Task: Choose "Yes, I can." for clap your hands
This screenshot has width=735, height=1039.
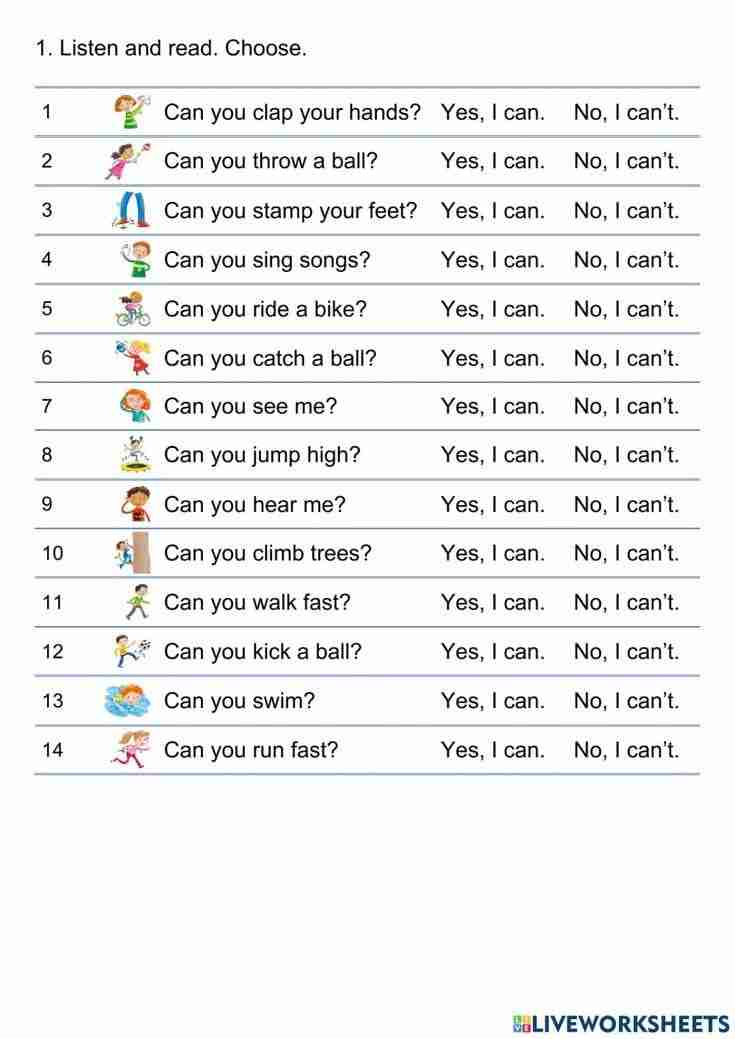Action: [493, 112]
